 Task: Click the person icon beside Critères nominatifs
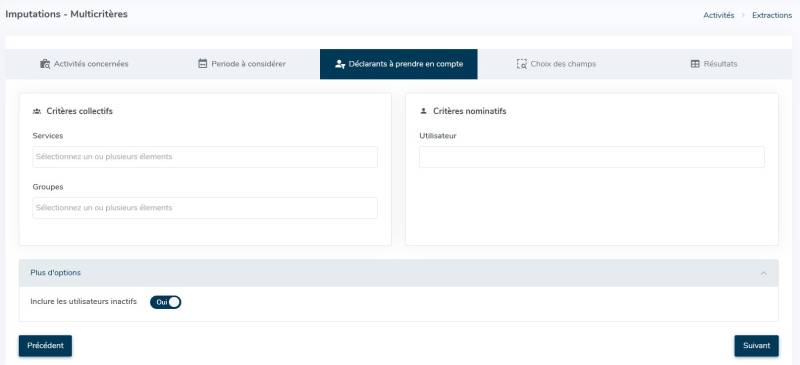pos(423,111)
